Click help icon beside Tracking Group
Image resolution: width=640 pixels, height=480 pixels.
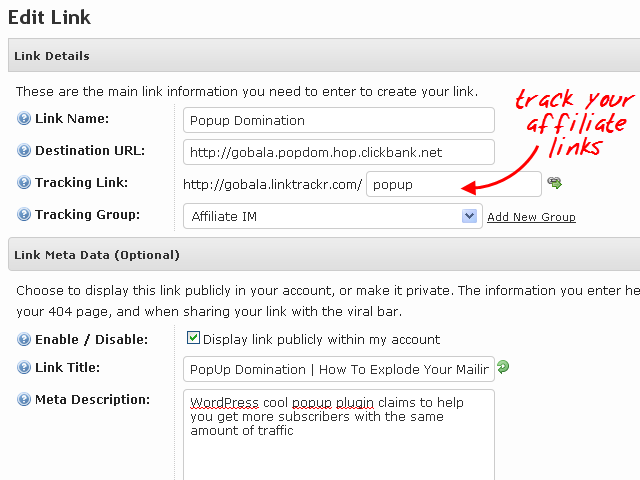tap(24, 214)
